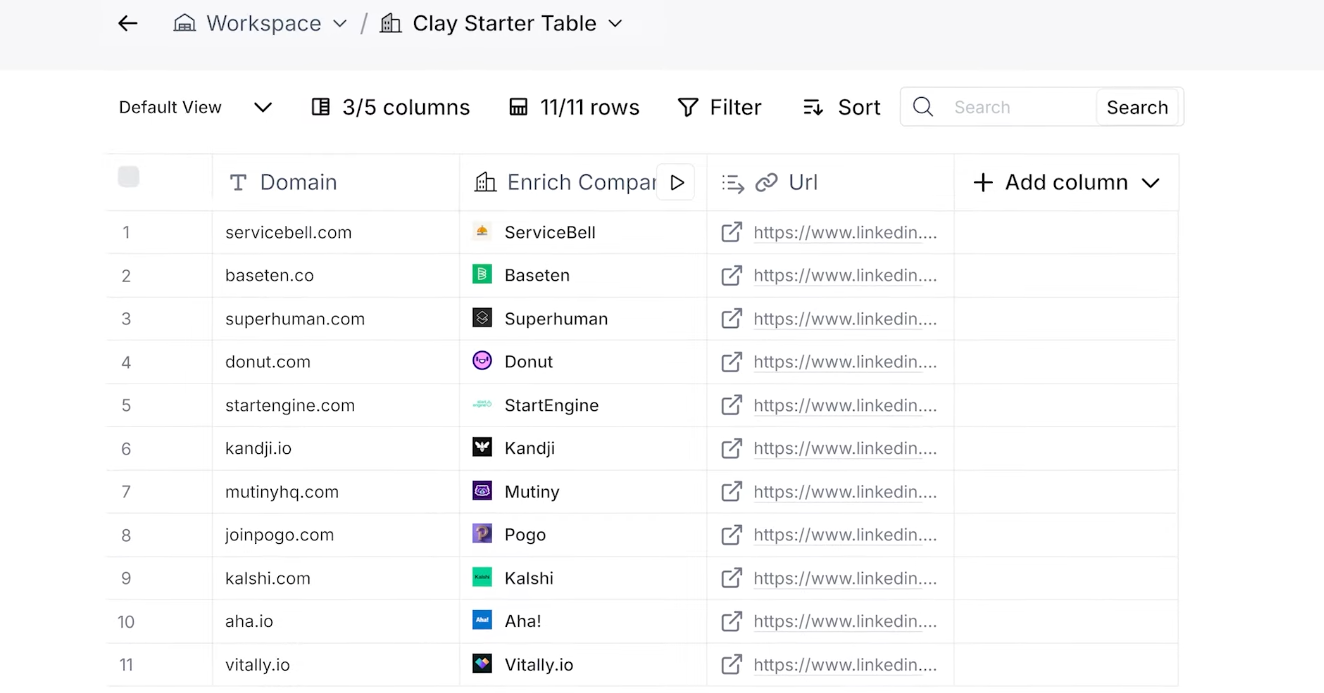
Task: Open the Filter options
Action: (x=720, y=107)
